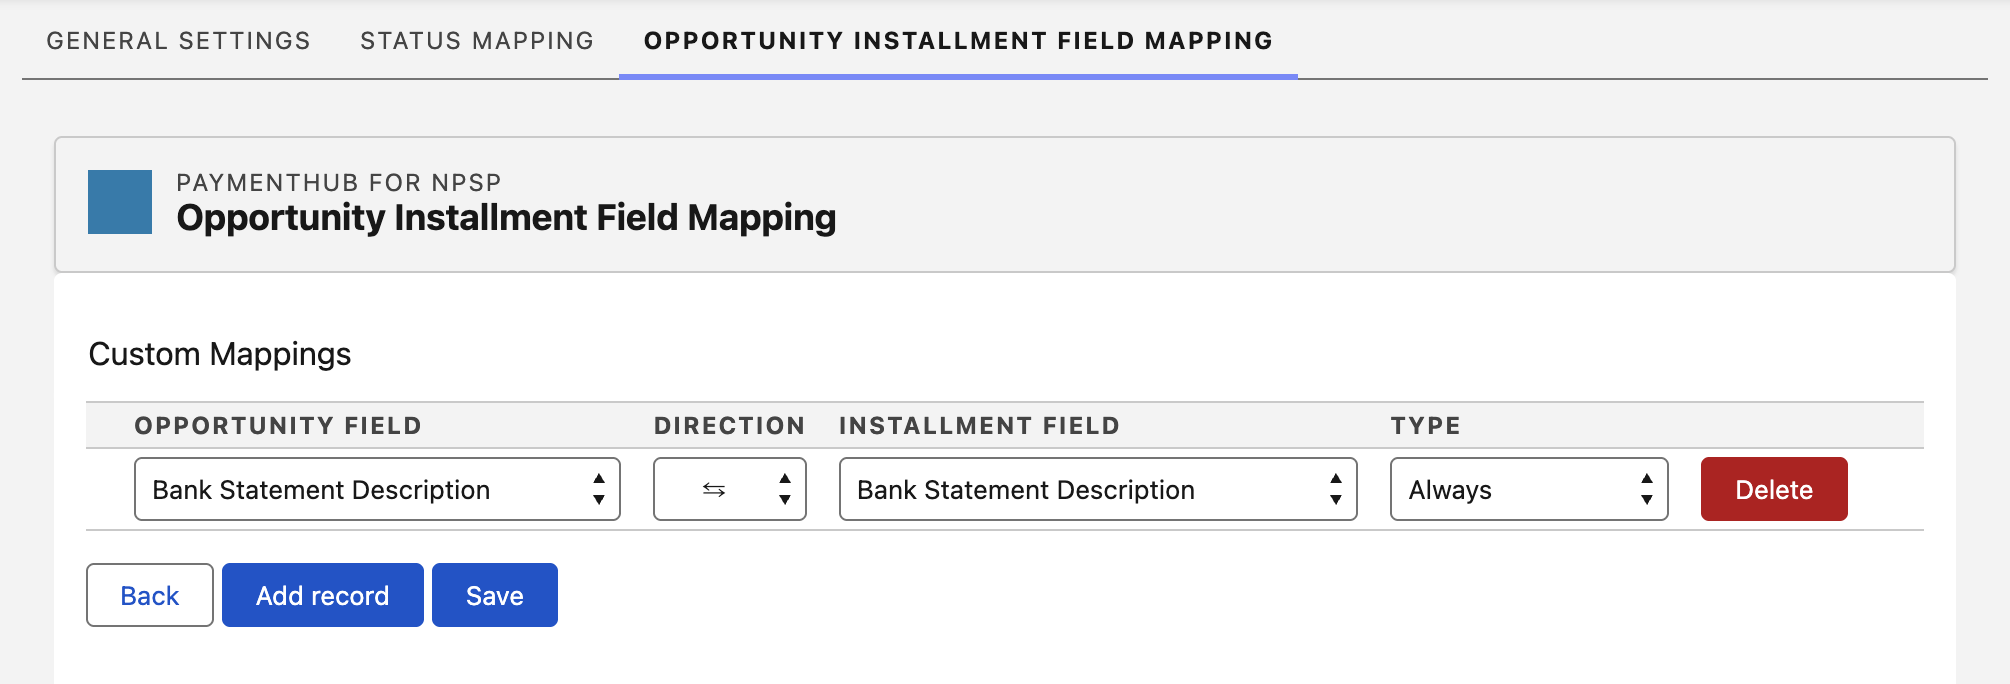
Task: Delete the Bank Statement Description mapping
Action: tap(1773, 489)
